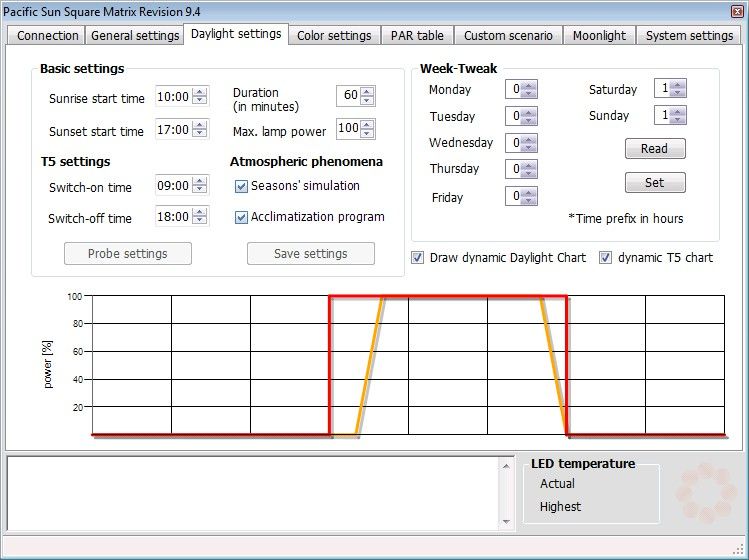Switch to the Moonlight tab
Image resolution: width=749 pixels, height=560 pixels.
pos(599,35)
